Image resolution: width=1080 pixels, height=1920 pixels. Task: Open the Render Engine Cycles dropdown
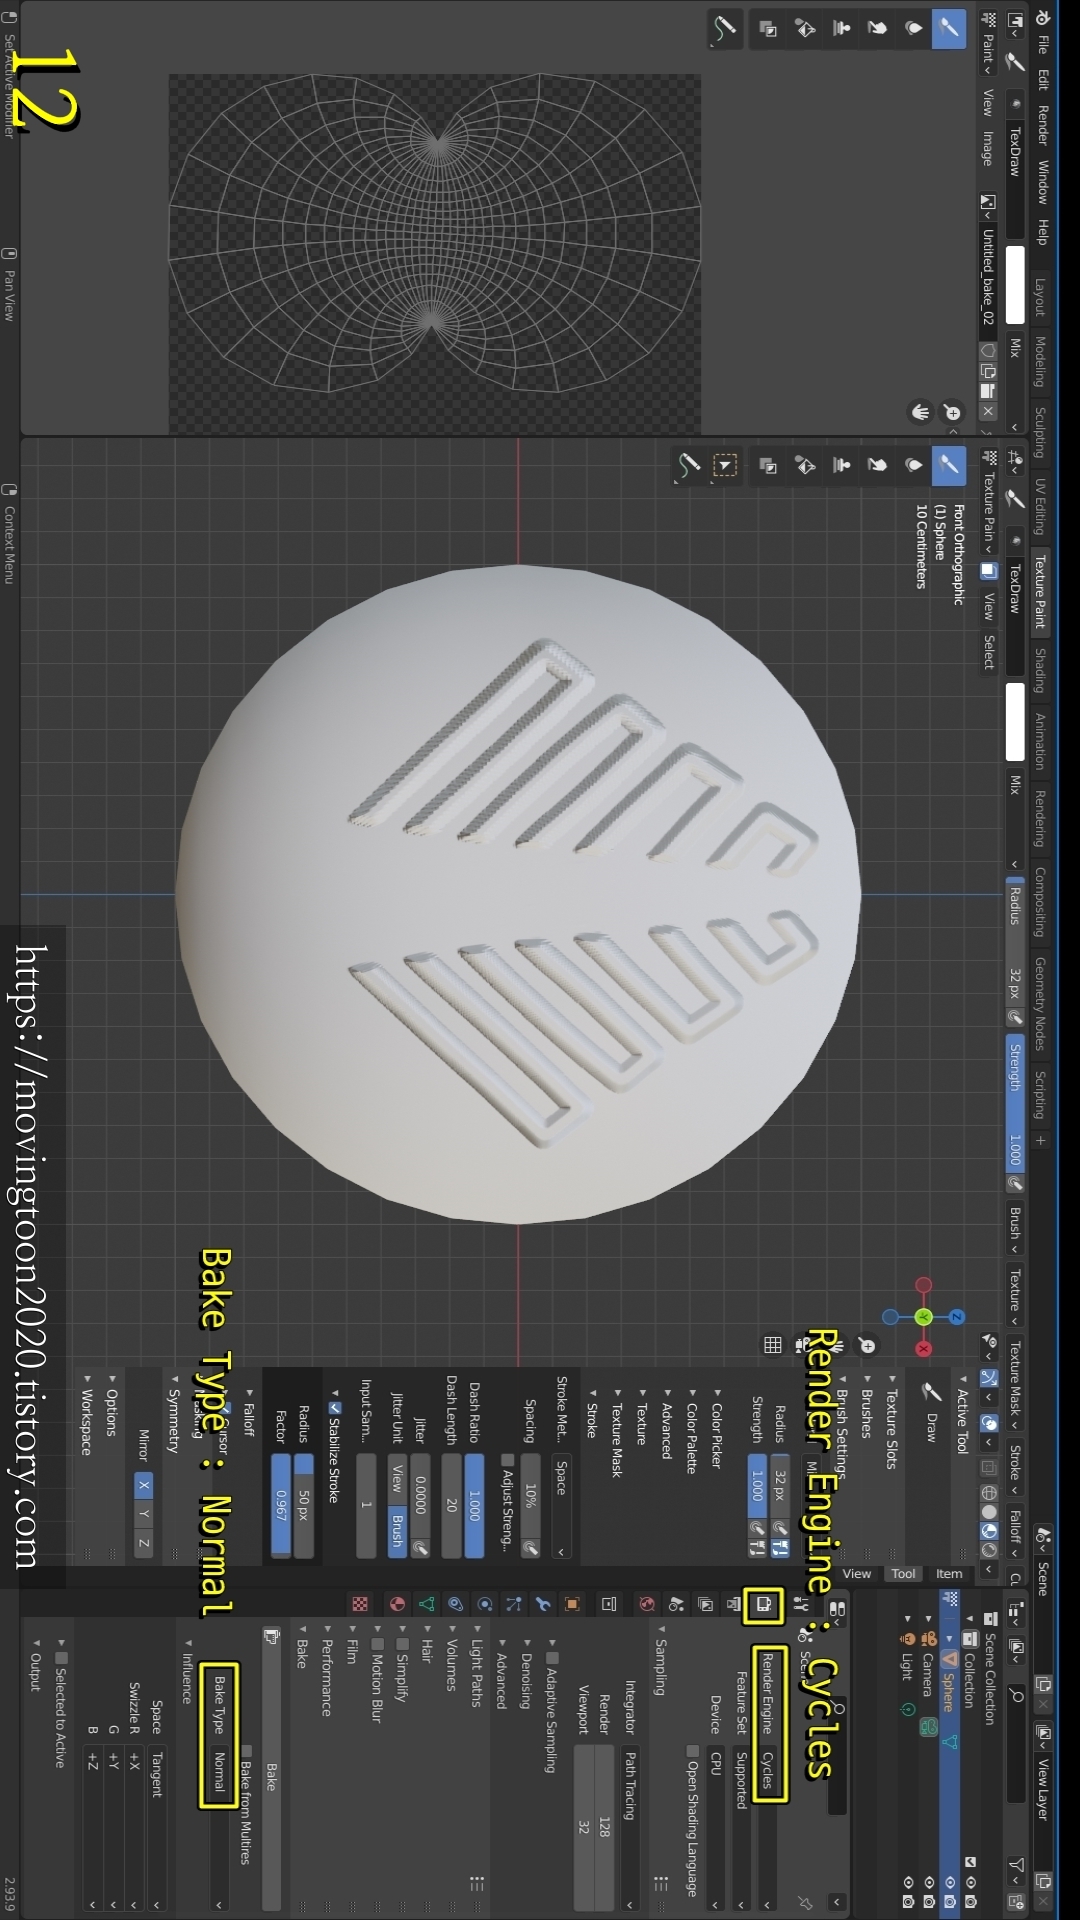click(x=767, y=1829)
